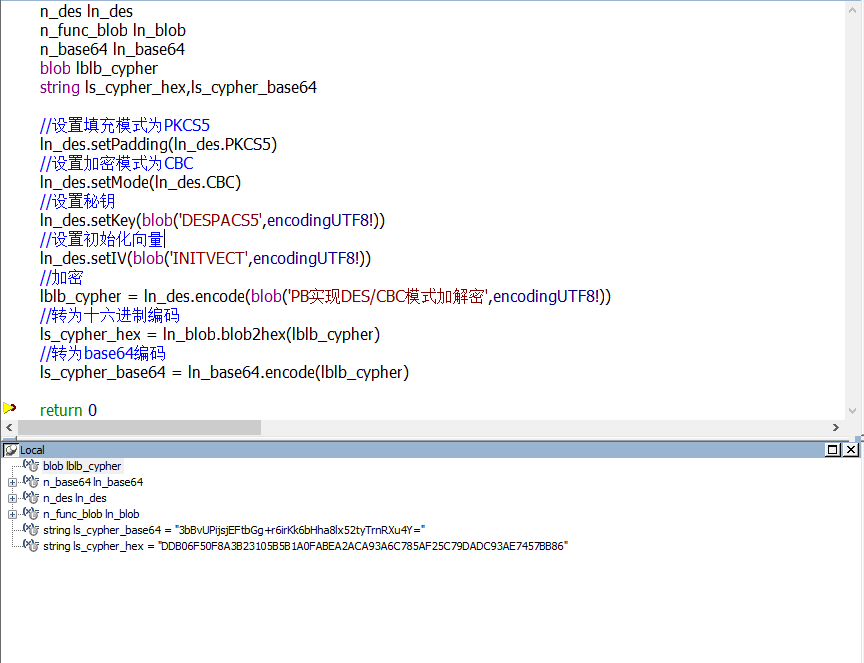Click the vertical scrollbar down arrow

(x=852, y=411)
